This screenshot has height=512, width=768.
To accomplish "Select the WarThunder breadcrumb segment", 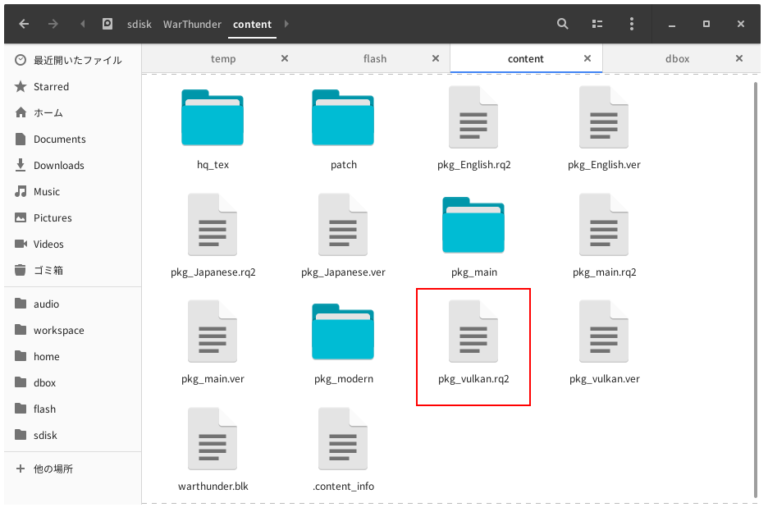I will [x=192, y=24].
